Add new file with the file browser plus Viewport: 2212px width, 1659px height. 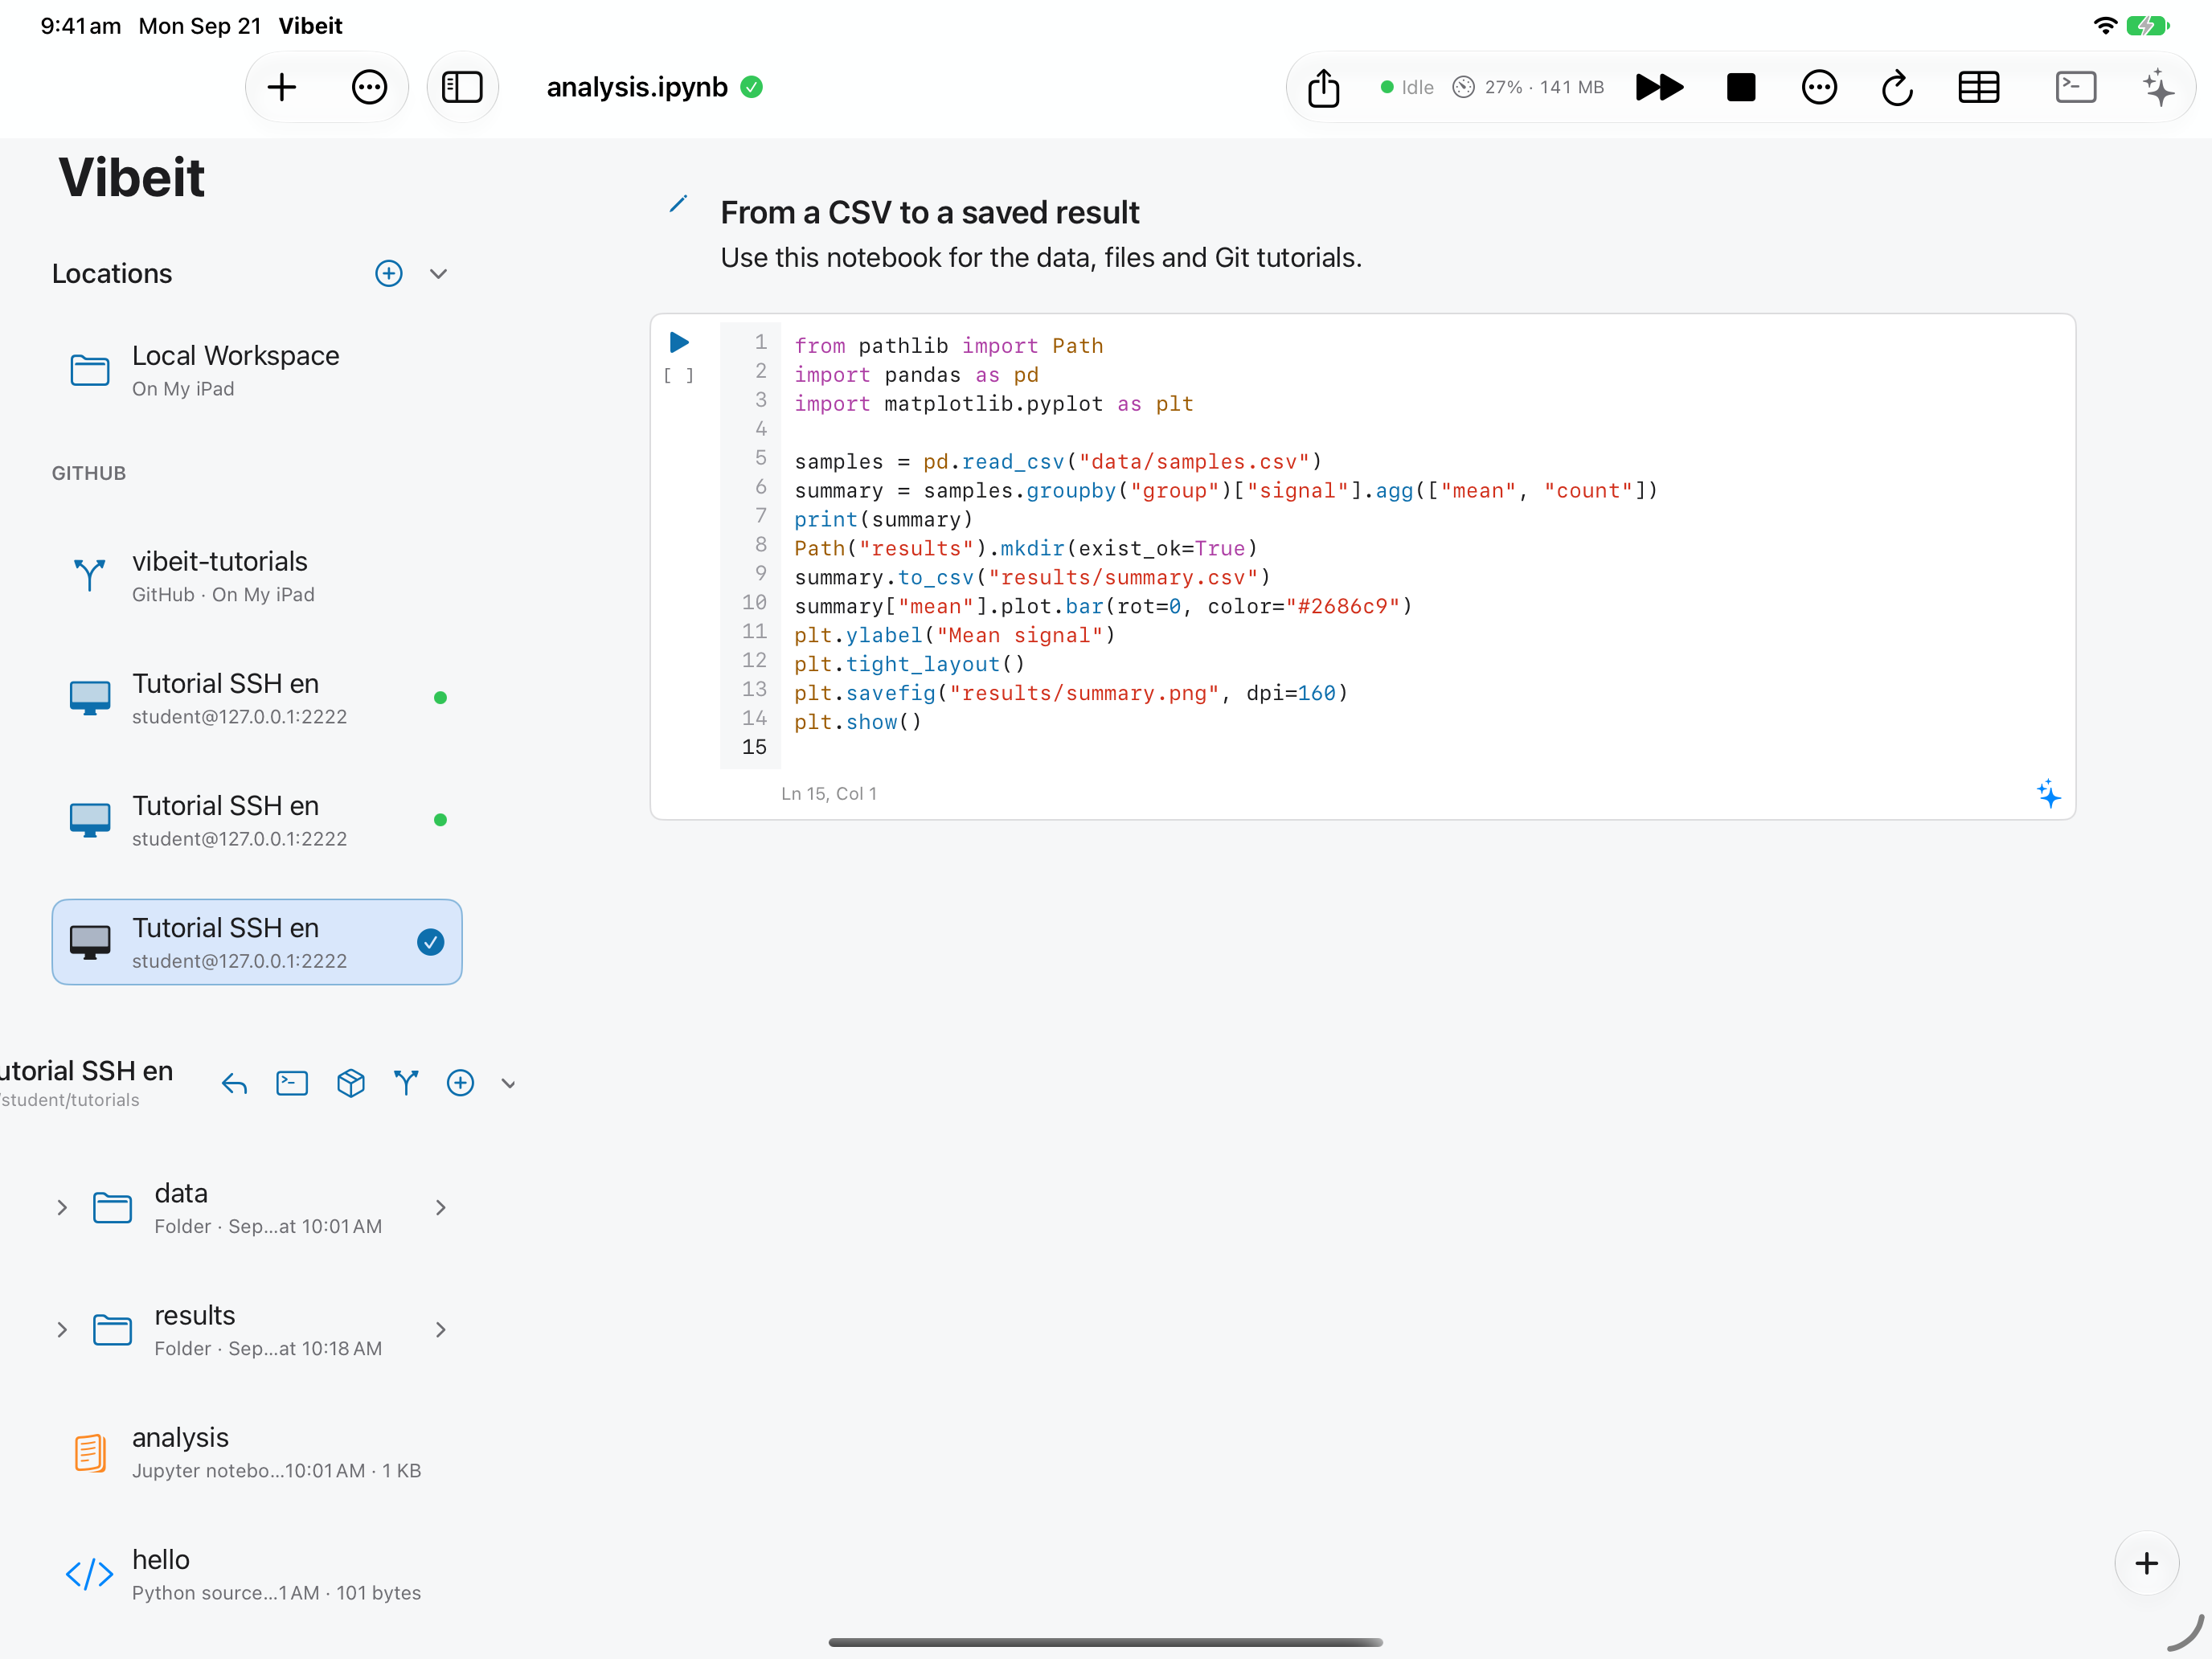[x=460, y=1083]
